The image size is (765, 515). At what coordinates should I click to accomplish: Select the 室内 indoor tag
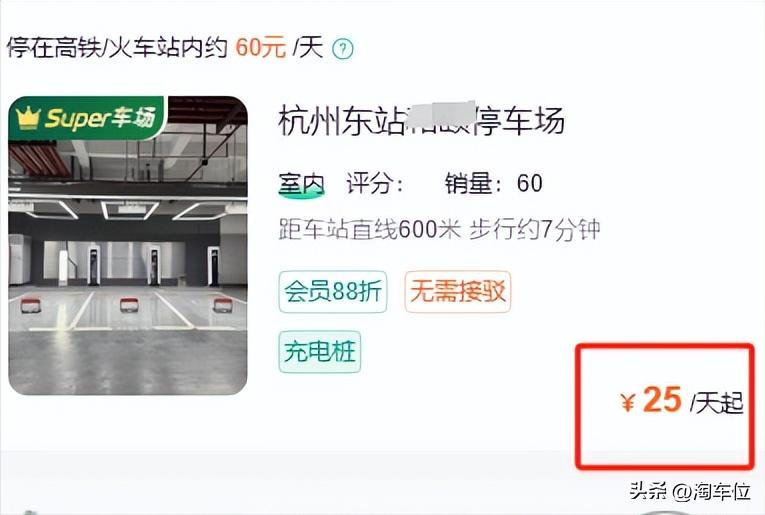click(x=302, y=184)
